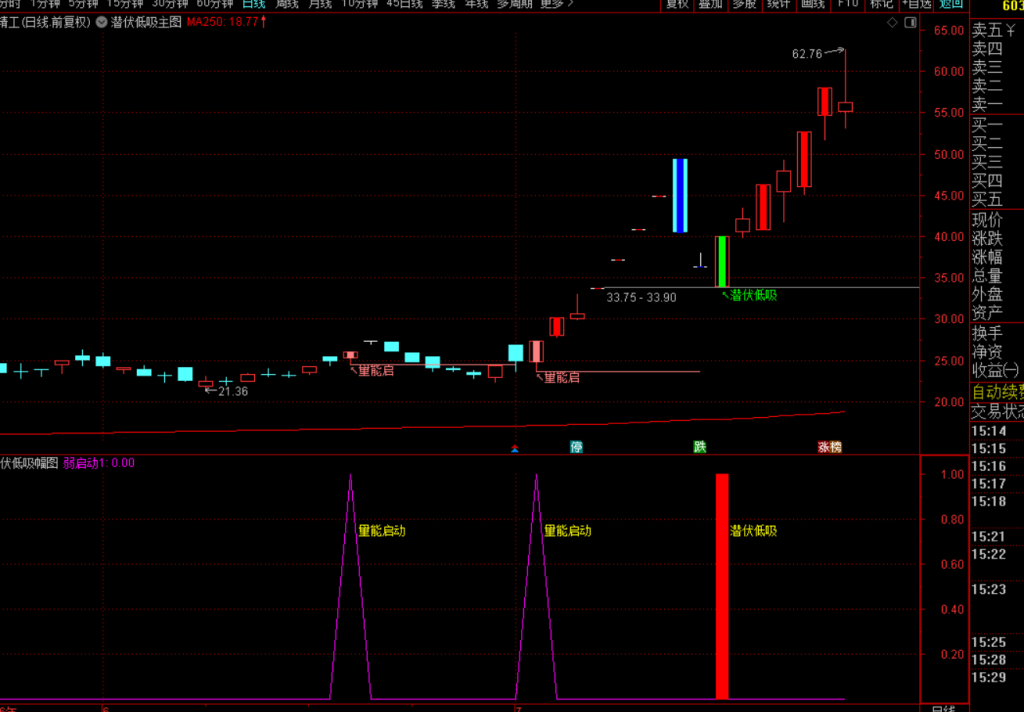Viewport: 1024px width, 712px height.
Task: Open the 统计 statistics tool
Action: coord(778,4)
